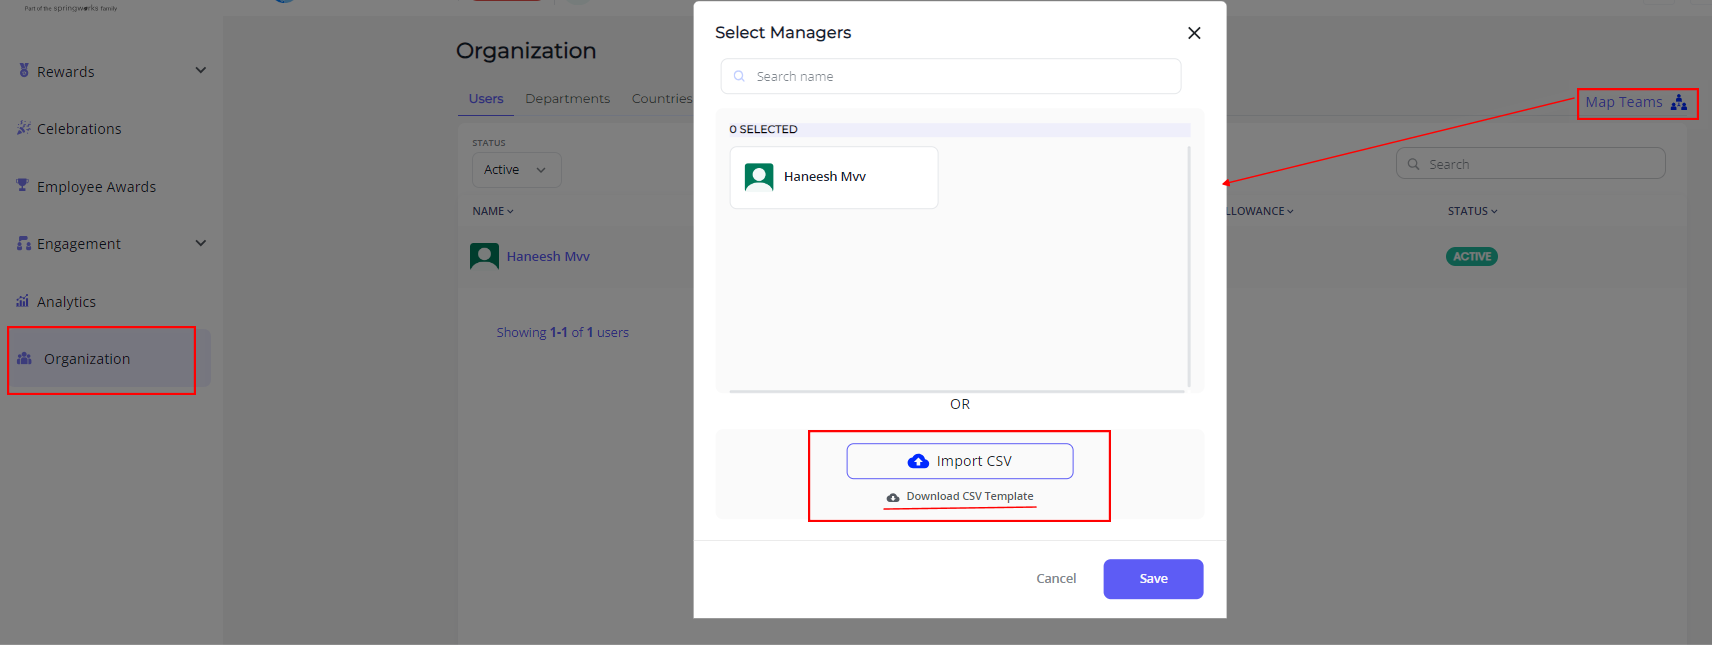Screen dimensions: 1712x645
Task: Cancel the Select Managers dialog
Action: (1056, 579)
